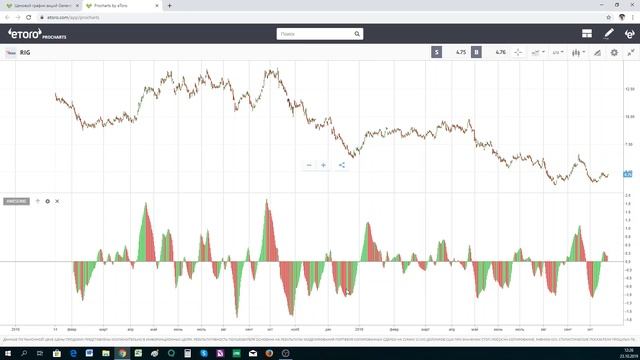Open a new browser tab
This screenshot has height=360, width=640.
click(169, 6)
